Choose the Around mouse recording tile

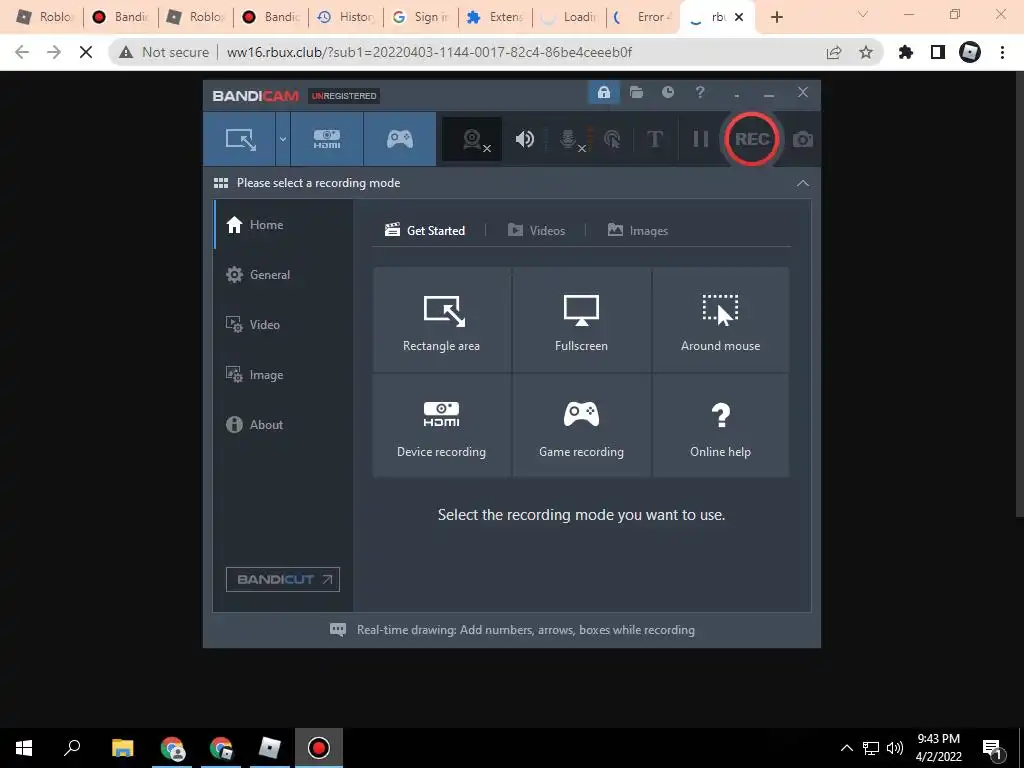pyautogui.click(x=720, y=320)
